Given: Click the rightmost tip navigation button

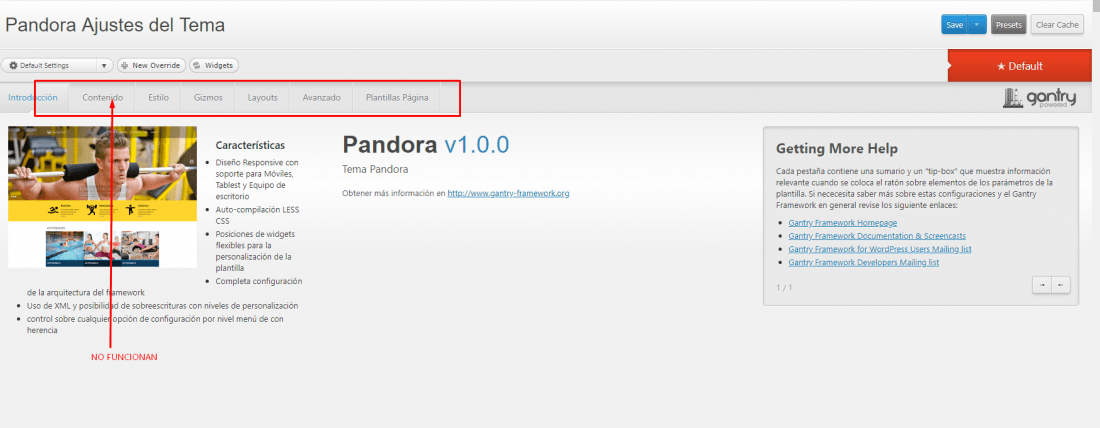Looking at the screenshot, I should [x=1061, y=285].
